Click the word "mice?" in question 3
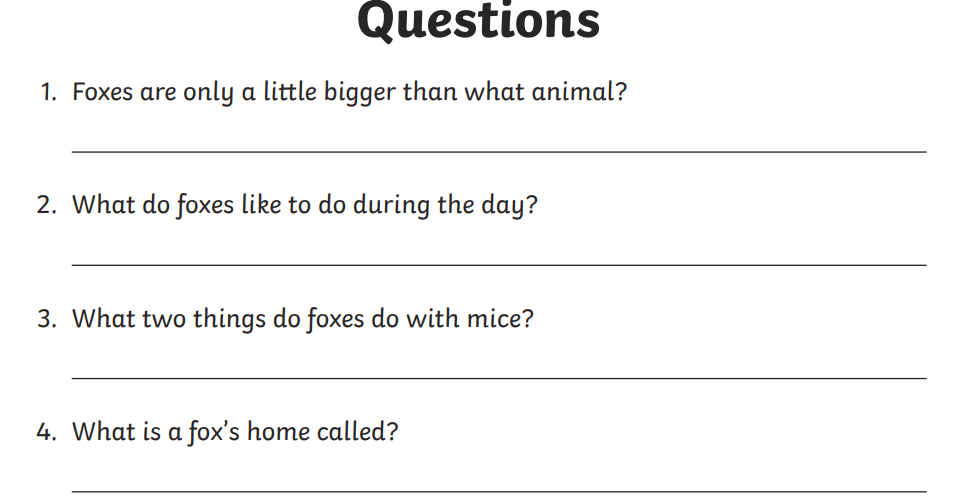This screenshot has width=955, height=503. (500, 318)
